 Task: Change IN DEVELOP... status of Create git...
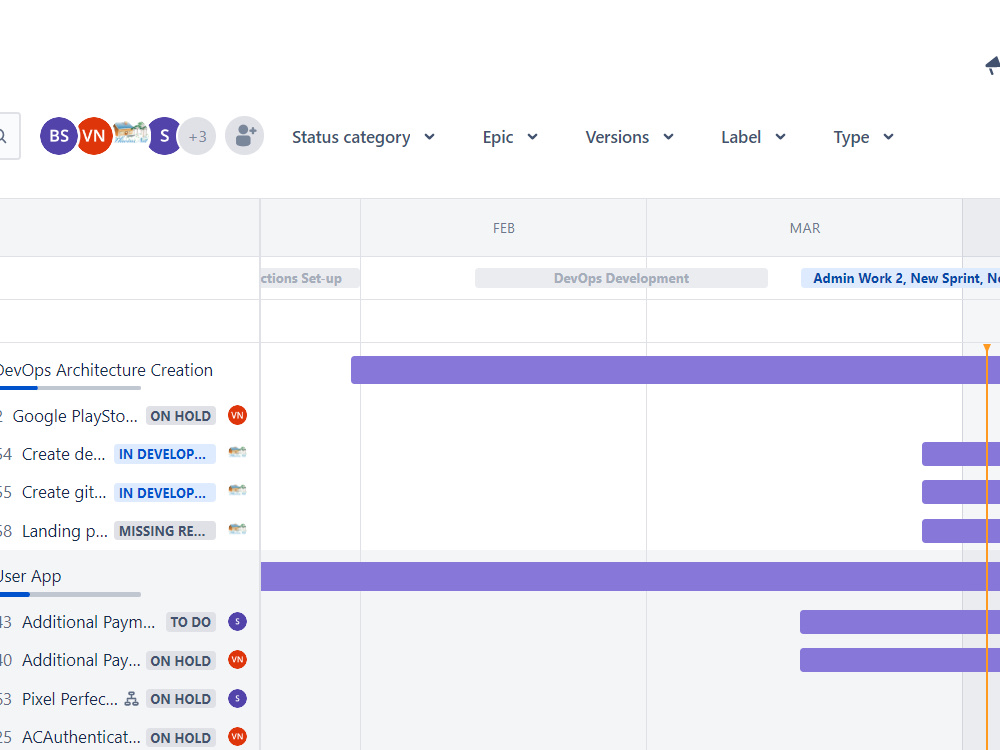[165, 492]
